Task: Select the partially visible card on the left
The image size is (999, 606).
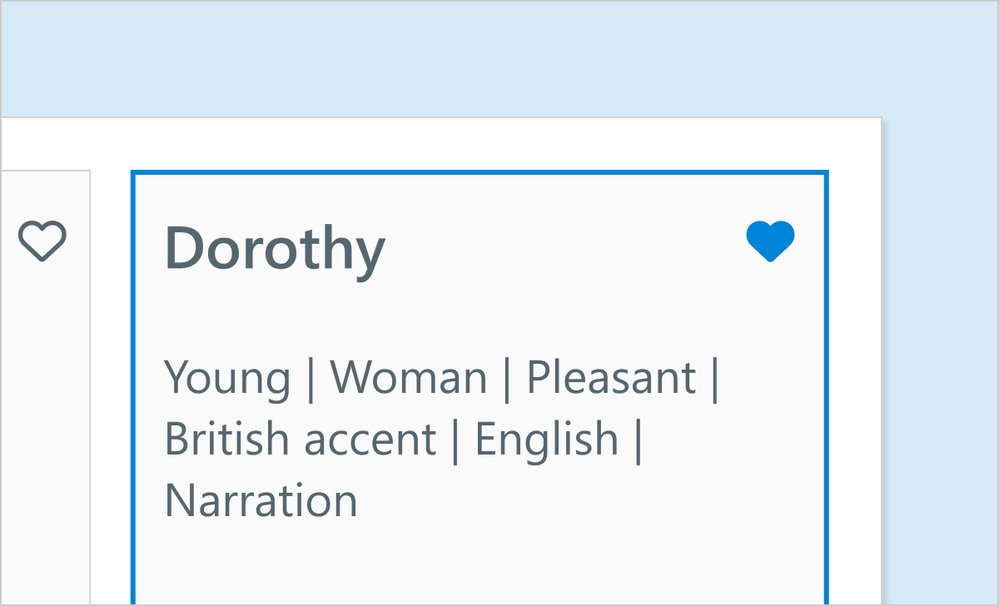Action: [x=45, y=400]
